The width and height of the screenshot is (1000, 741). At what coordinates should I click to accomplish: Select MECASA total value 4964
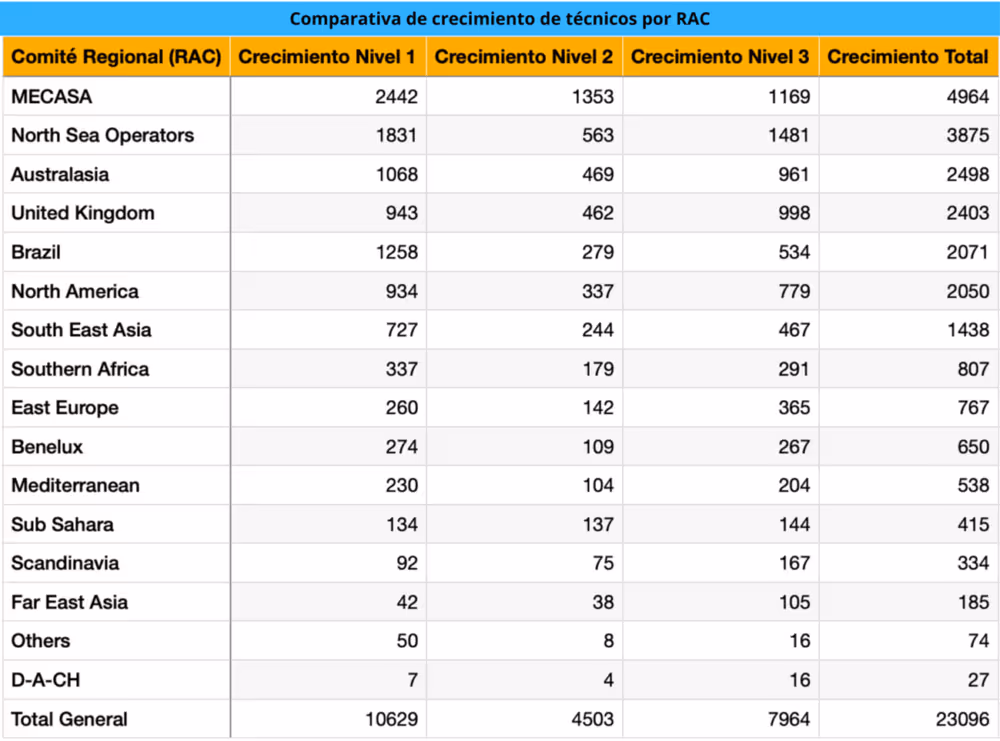pyautogui.click(x=968, y=96)
